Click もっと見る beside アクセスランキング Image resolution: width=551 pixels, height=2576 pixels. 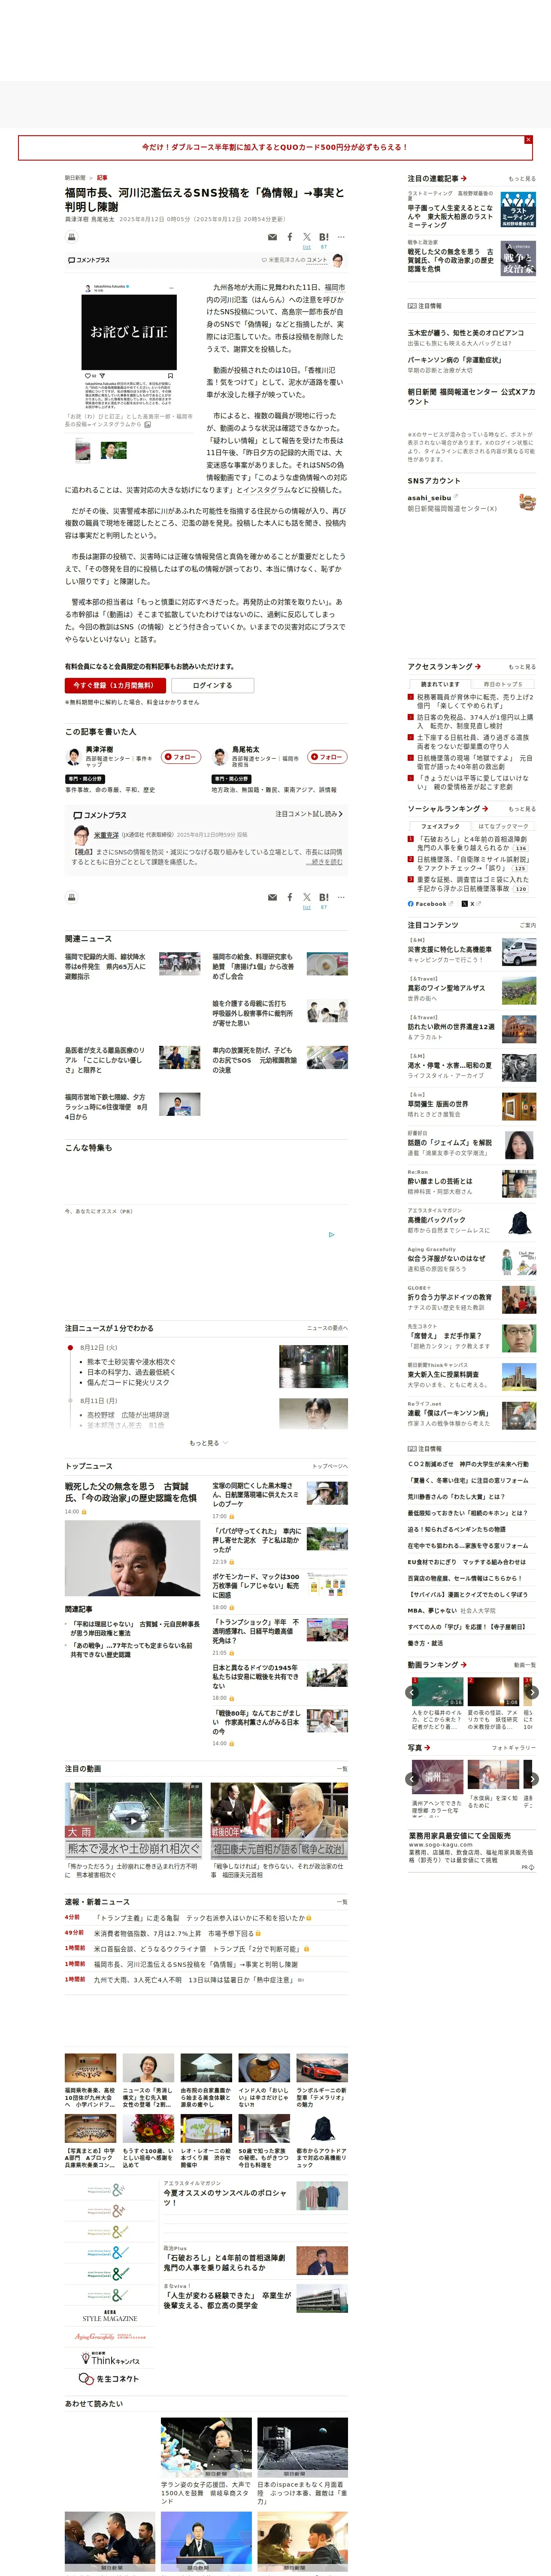(521, 667)
